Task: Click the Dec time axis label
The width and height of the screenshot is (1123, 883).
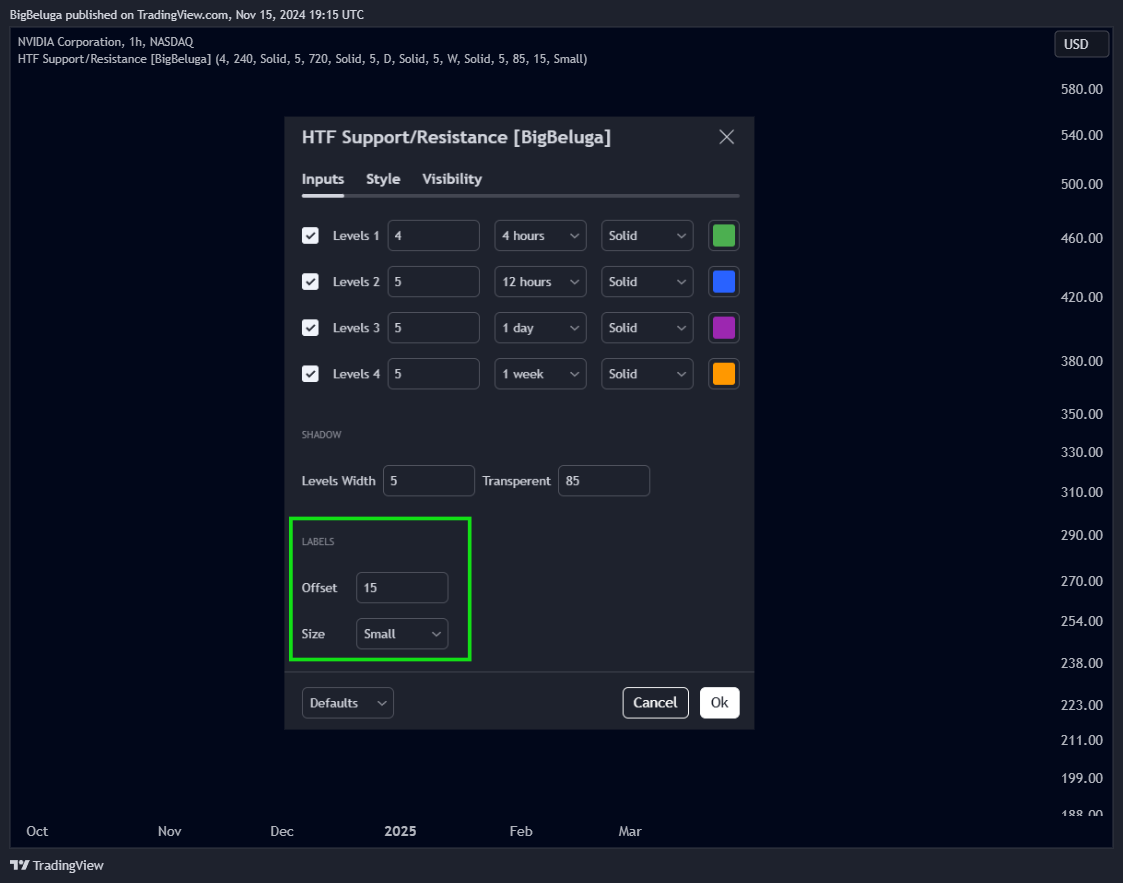Action: click(x=281, y=831)
